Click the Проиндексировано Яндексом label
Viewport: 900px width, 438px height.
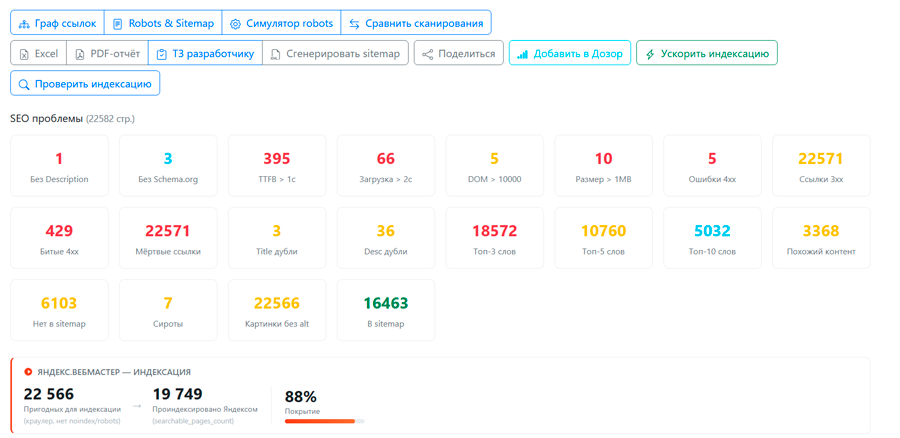205,409
